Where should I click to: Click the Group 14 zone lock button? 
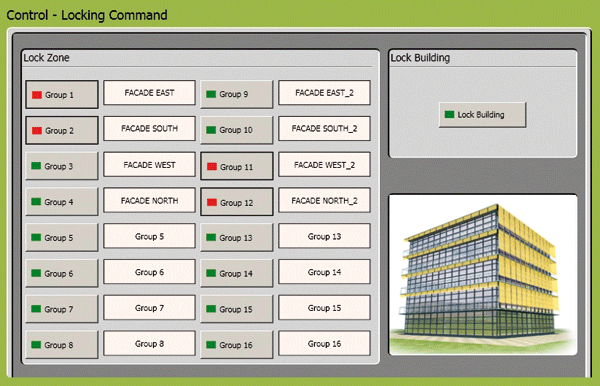coord(237,273)
